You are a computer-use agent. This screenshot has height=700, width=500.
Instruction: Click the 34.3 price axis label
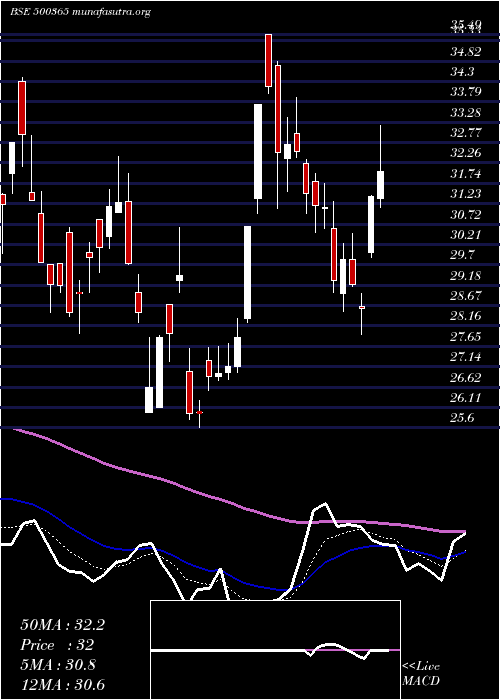462,72
